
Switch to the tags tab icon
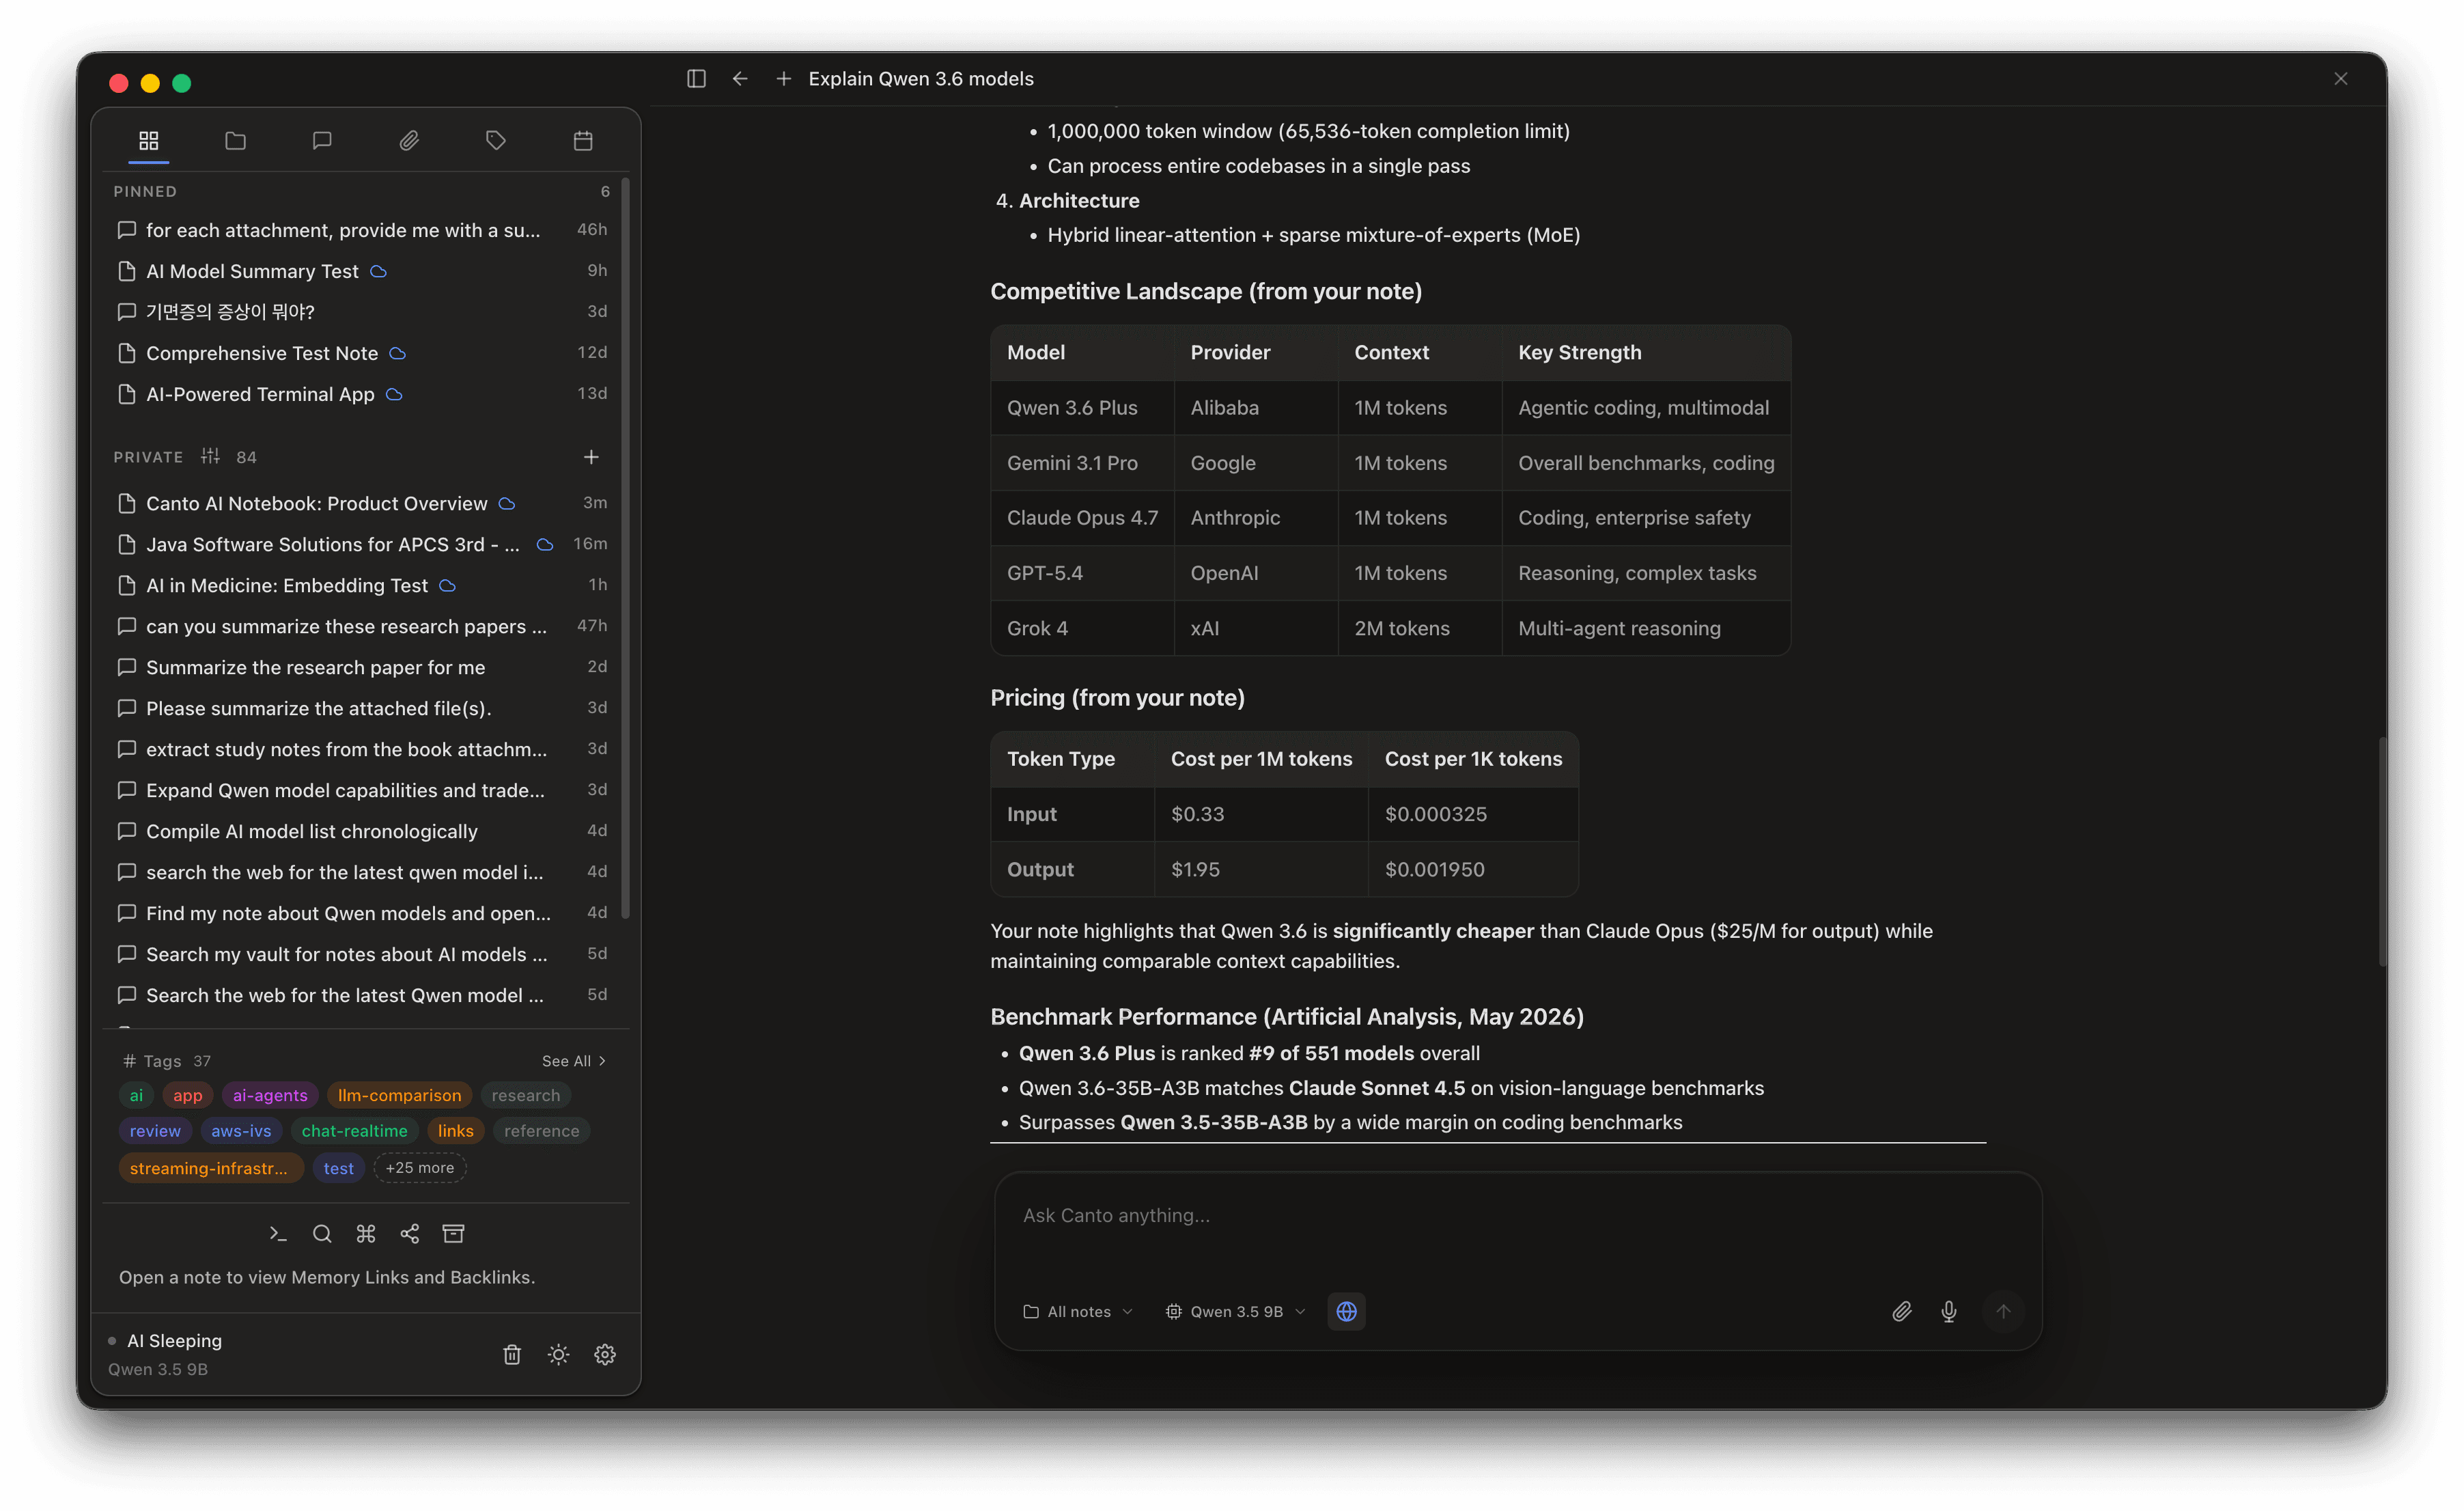point(496,141)
